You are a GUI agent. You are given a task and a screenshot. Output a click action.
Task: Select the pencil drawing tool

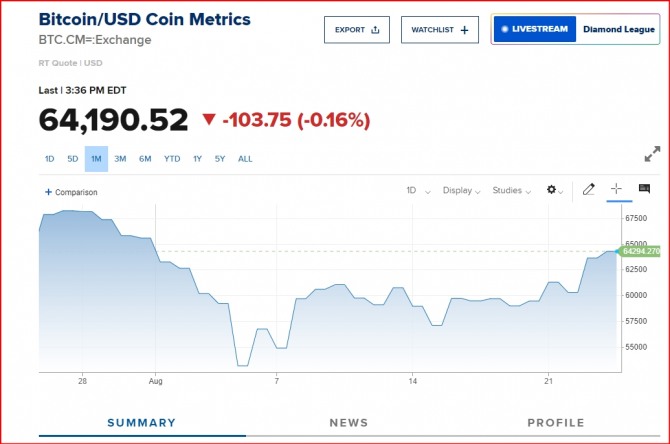589,189
